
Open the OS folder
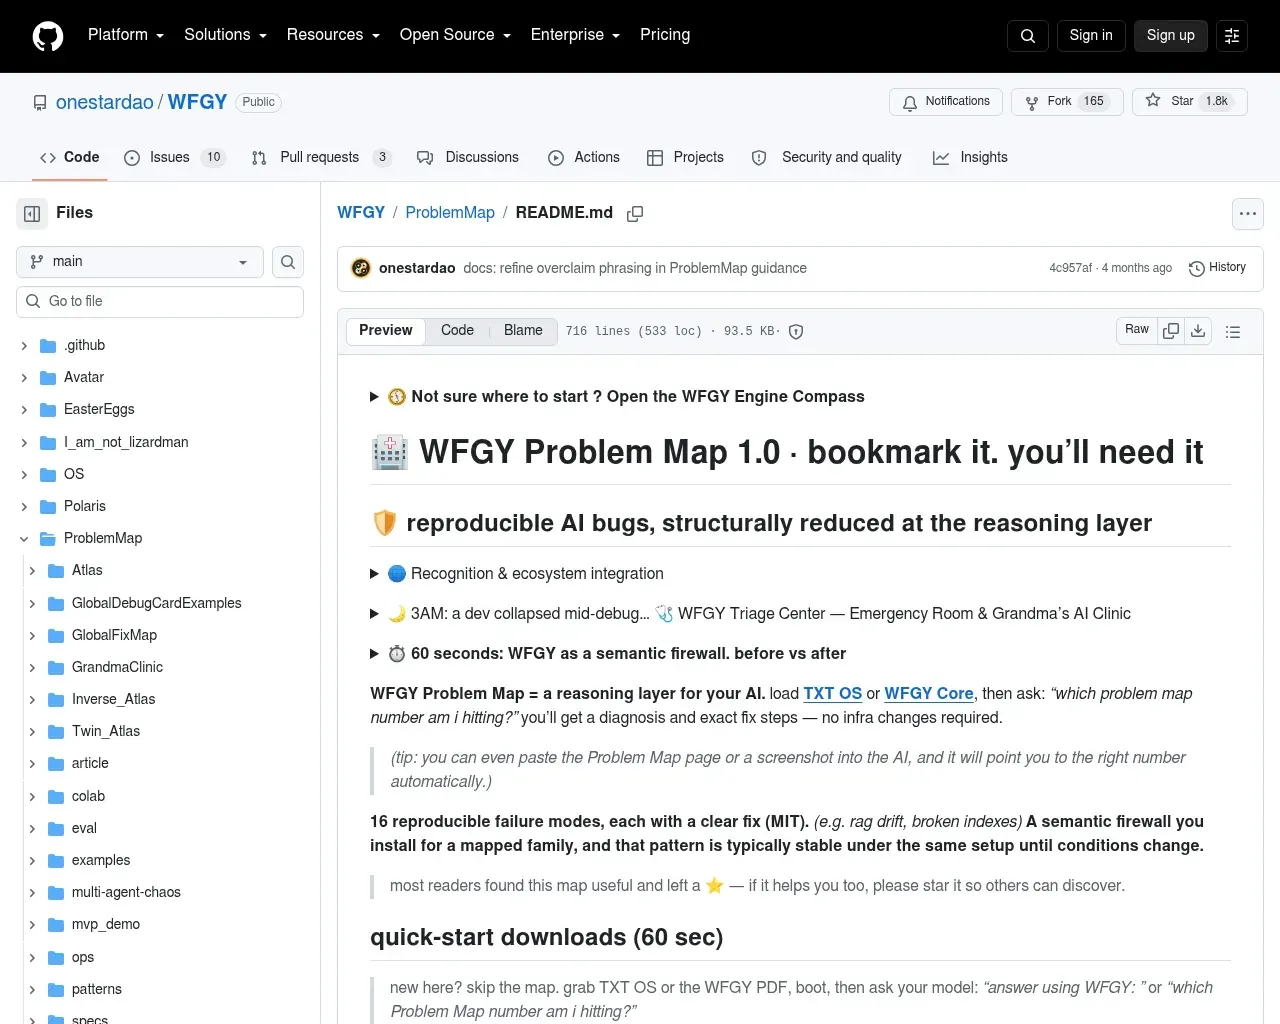point(74,474)
